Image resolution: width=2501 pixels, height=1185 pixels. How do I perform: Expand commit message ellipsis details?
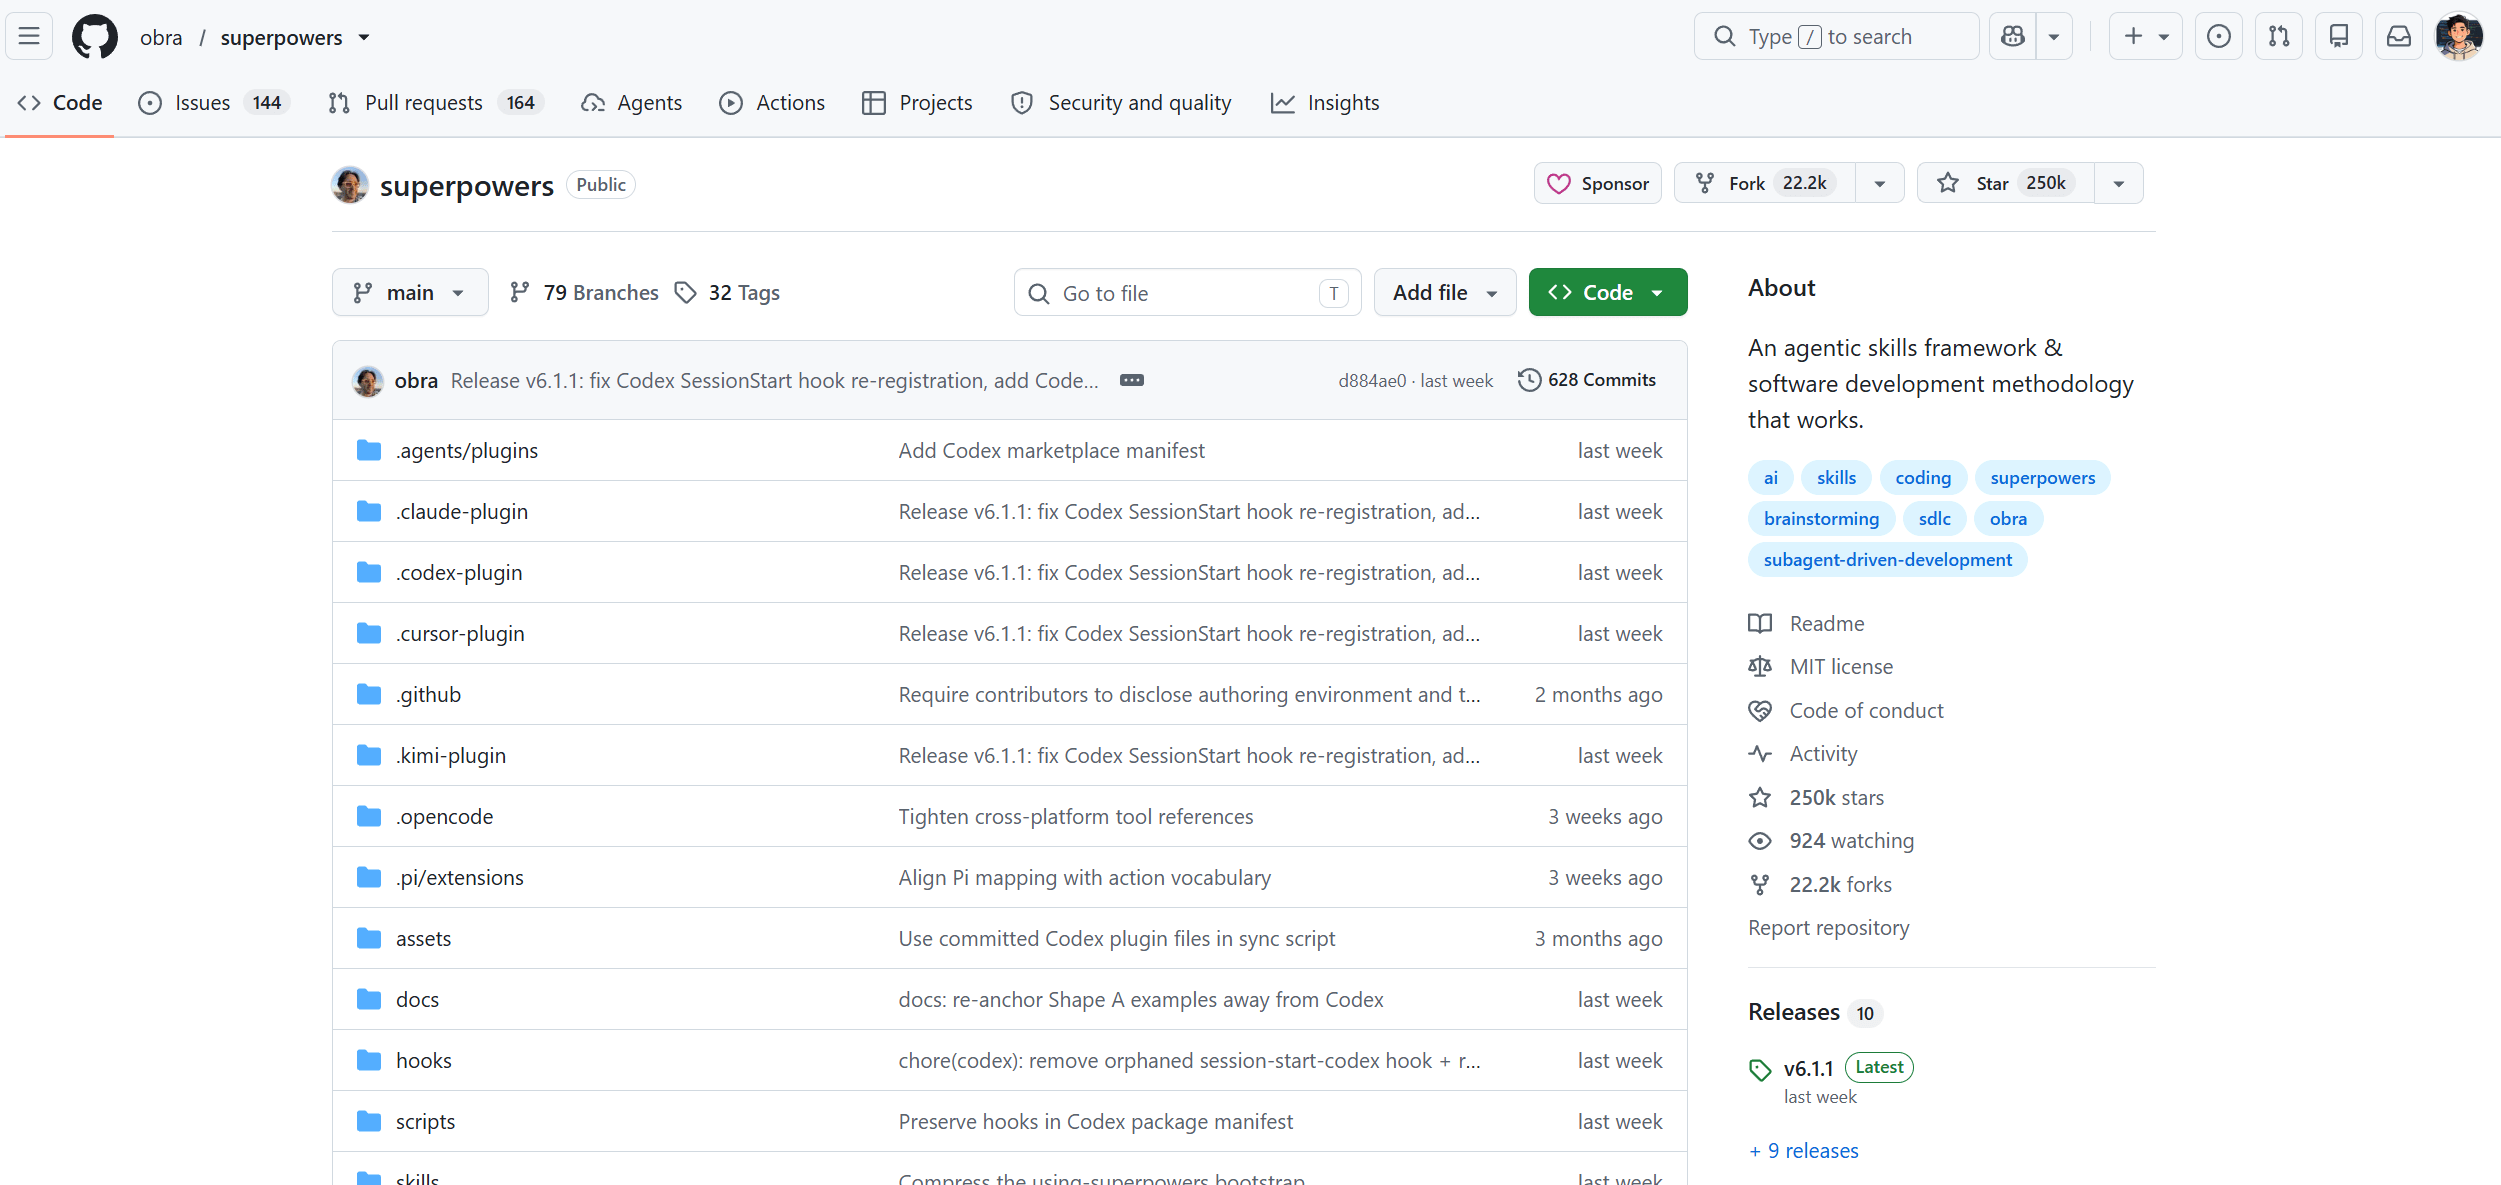pyautogui.click(x=1132, y=380)
